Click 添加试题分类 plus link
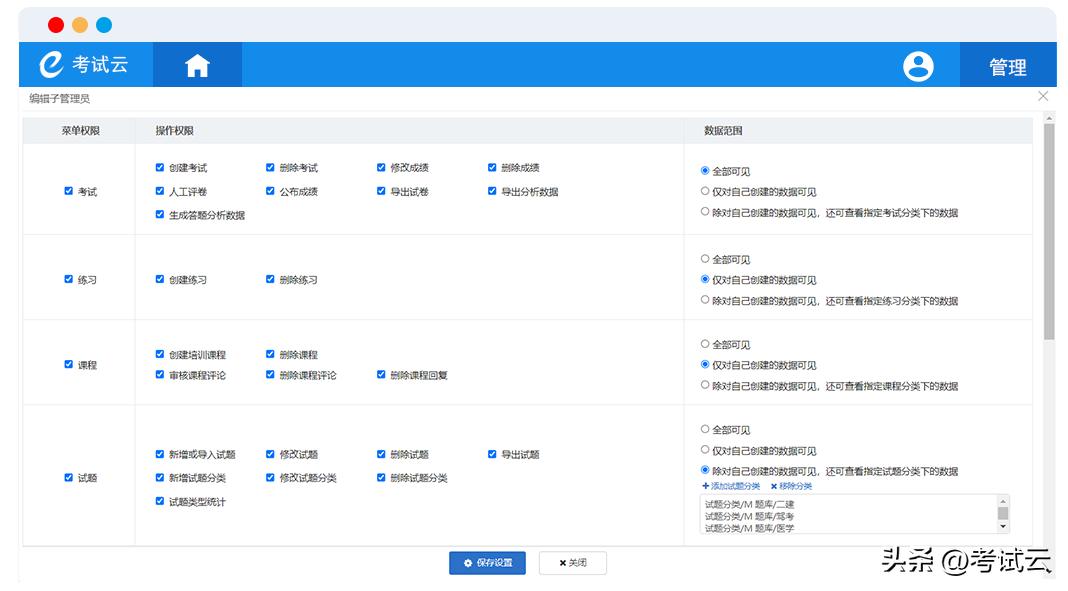1068x591 pixels. (x=731, y=486)
